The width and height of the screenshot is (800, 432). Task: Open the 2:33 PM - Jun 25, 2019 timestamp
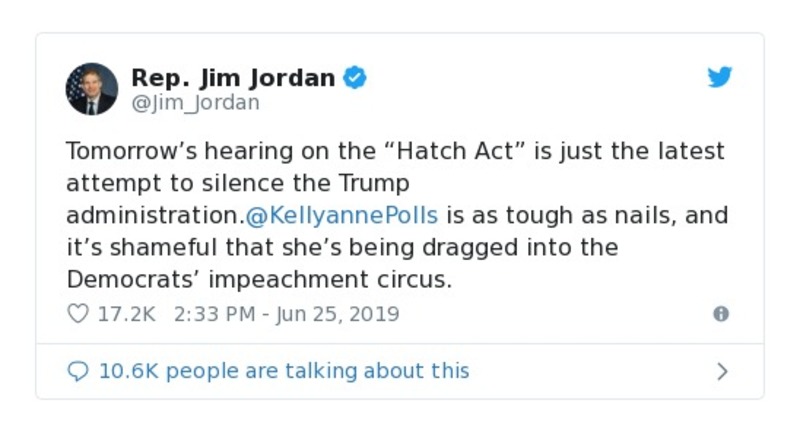286,314
